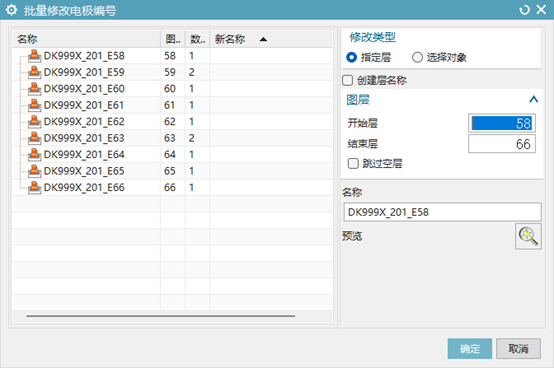The image size is (554, 368).
Task: Click the electrode icon for DK999X_201_E59
Action: [x=34, y=72]
